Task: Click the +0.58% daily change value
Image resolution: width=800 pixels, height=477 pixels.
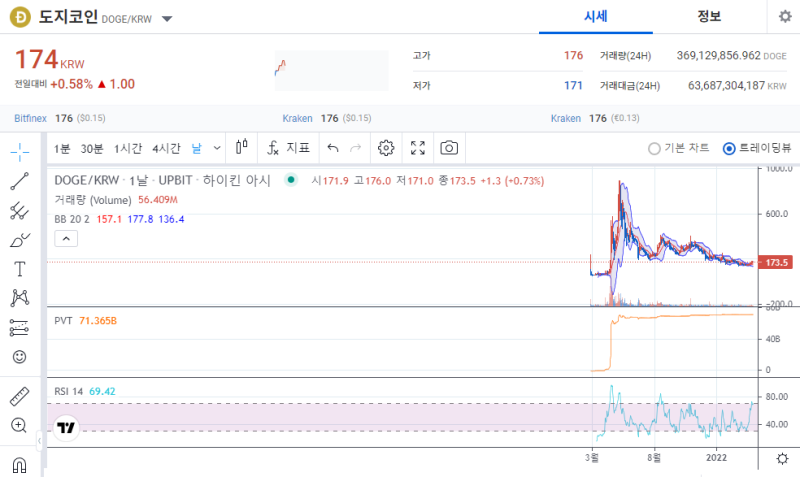Action: [x=71, y=84]
